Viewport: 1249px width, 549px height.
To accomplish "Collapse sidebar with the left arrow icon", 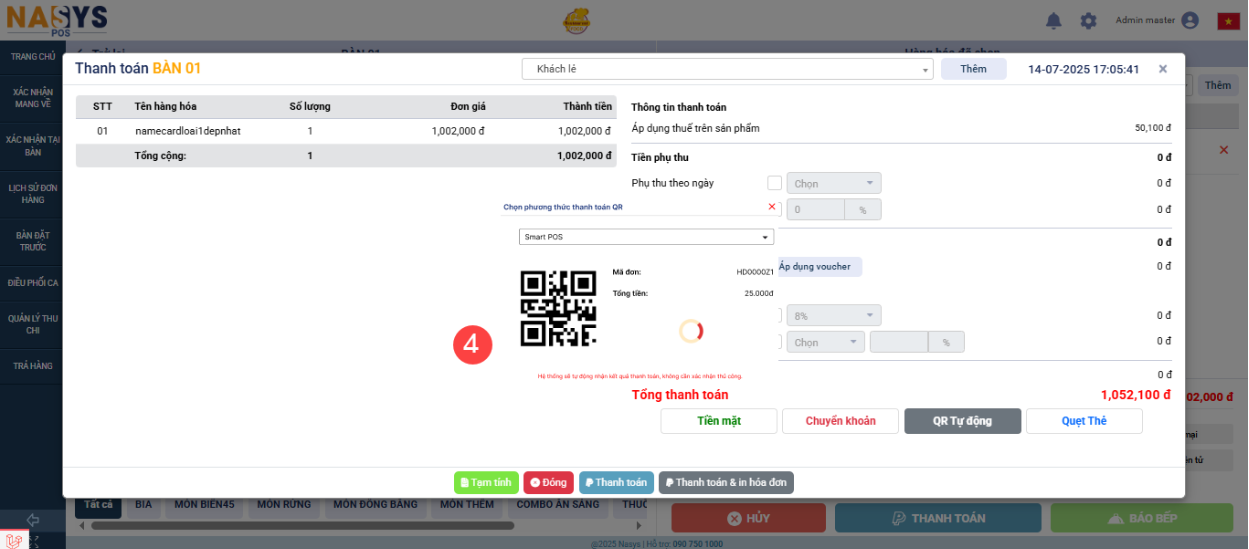I will click(32, 520).
